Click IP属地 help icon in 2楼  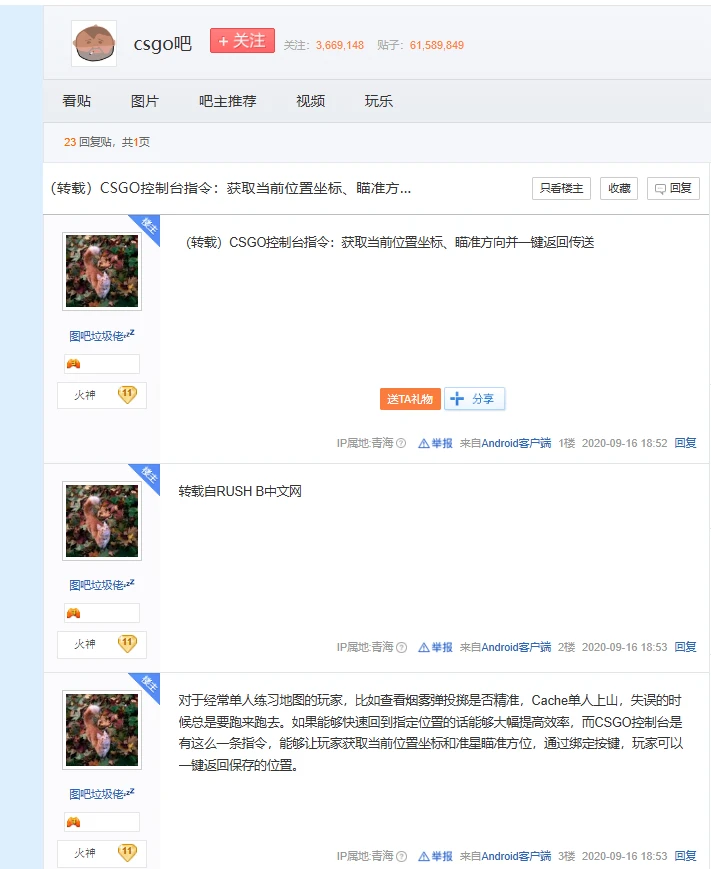tap(402, 647)
